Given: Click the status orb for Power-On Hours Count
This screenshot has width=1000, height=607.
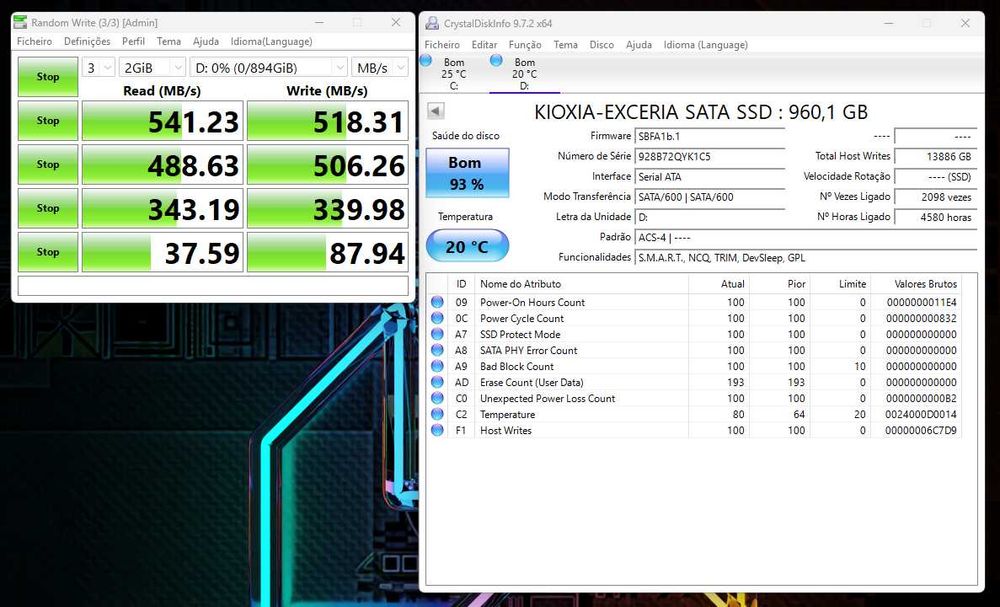Looking at the screenshot, I should click(x=437, y=302).
